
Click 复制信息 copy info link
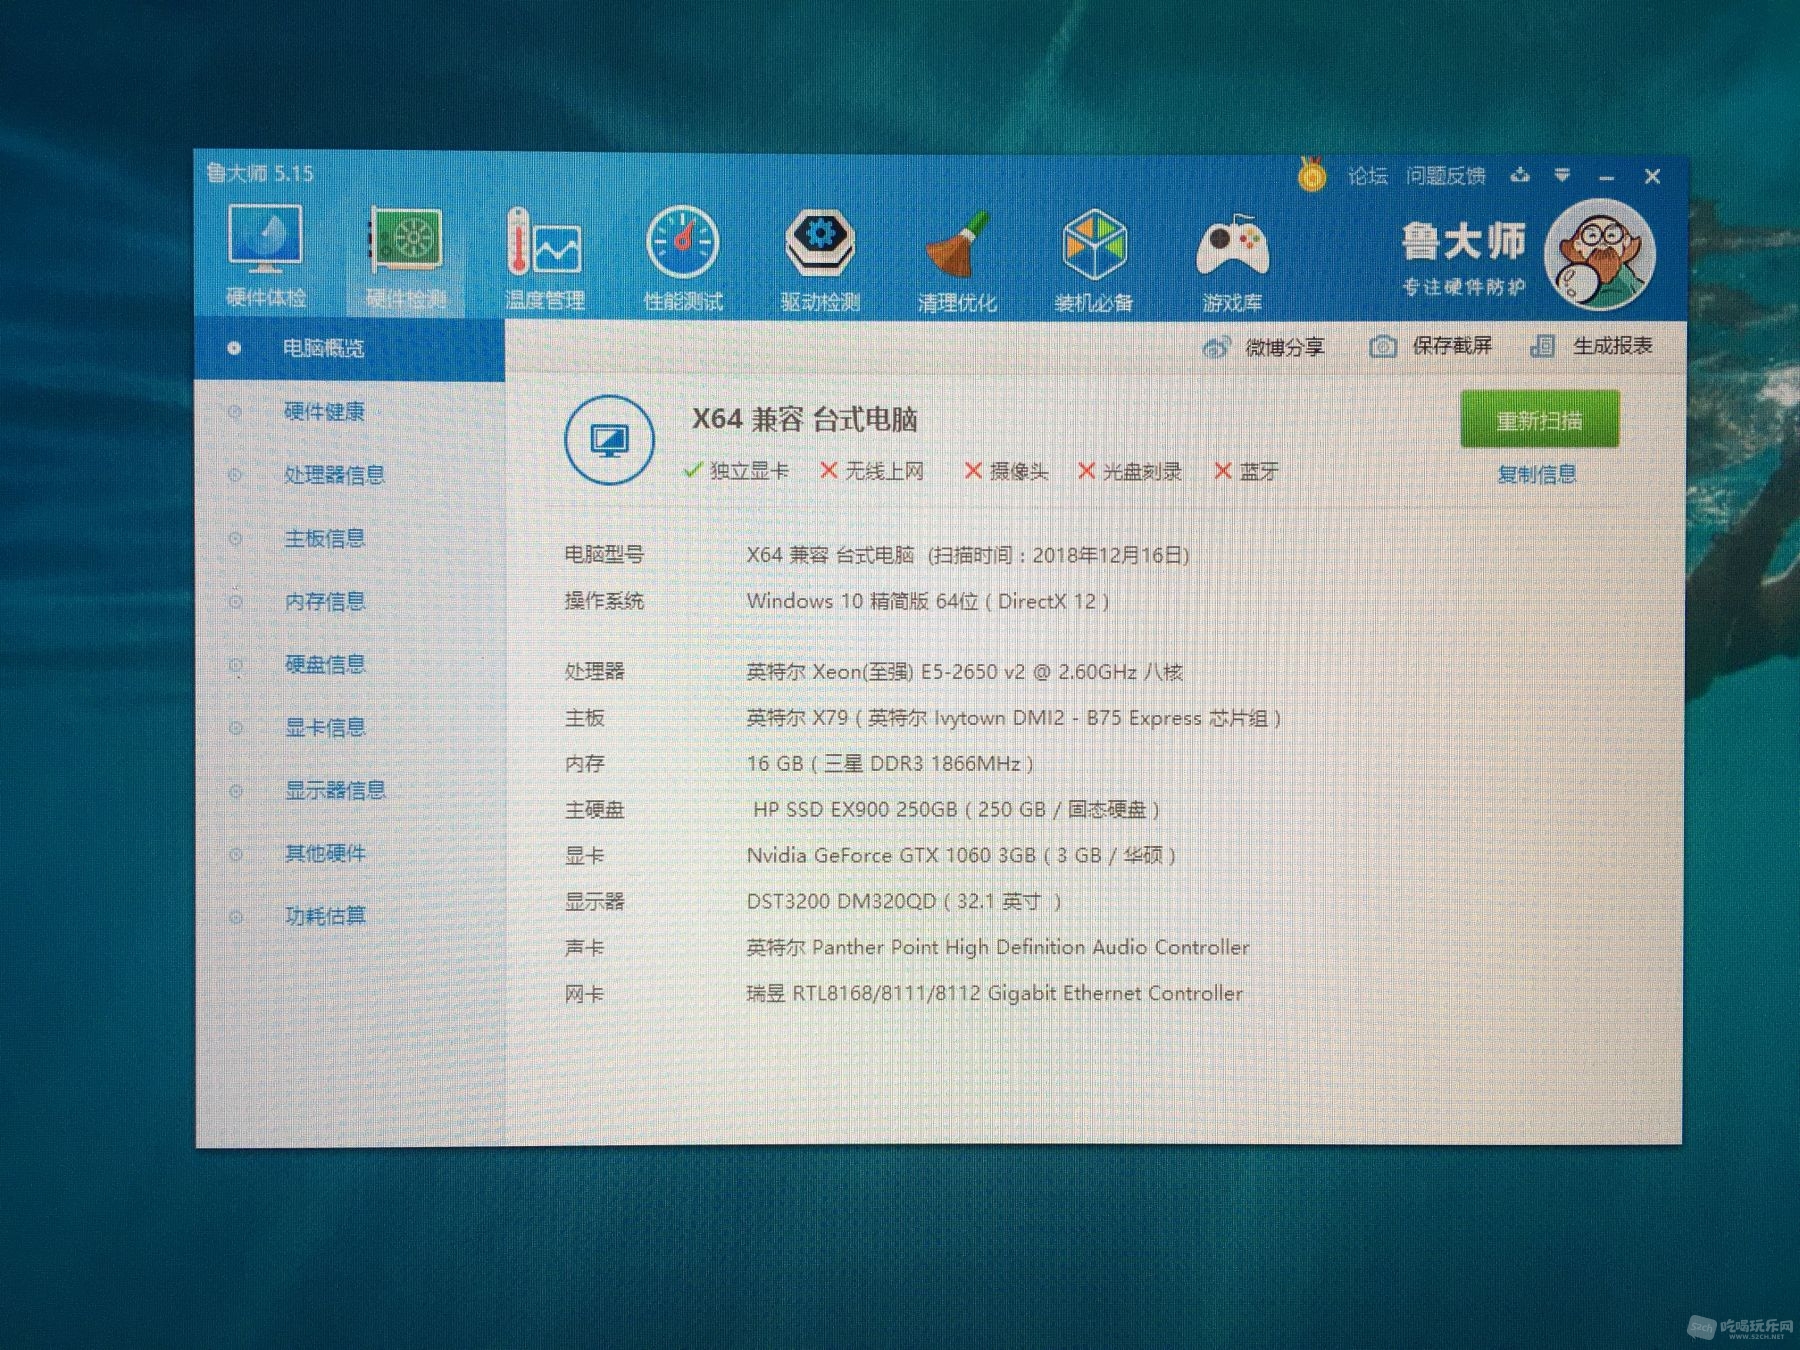(1536, 474)
